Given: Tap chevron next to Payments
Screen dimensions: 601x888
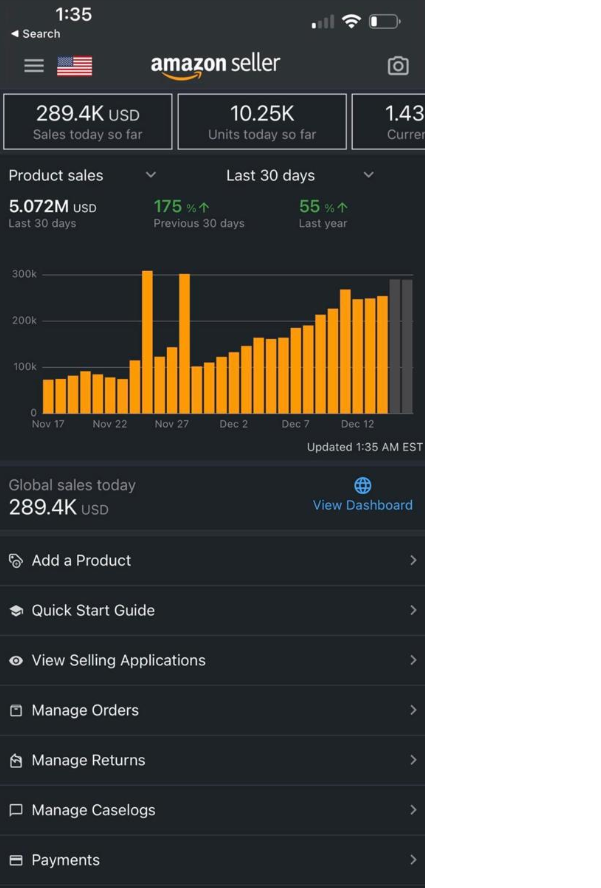Looking at the screenshot, I should pyautogui.click(x=413, y=859).
